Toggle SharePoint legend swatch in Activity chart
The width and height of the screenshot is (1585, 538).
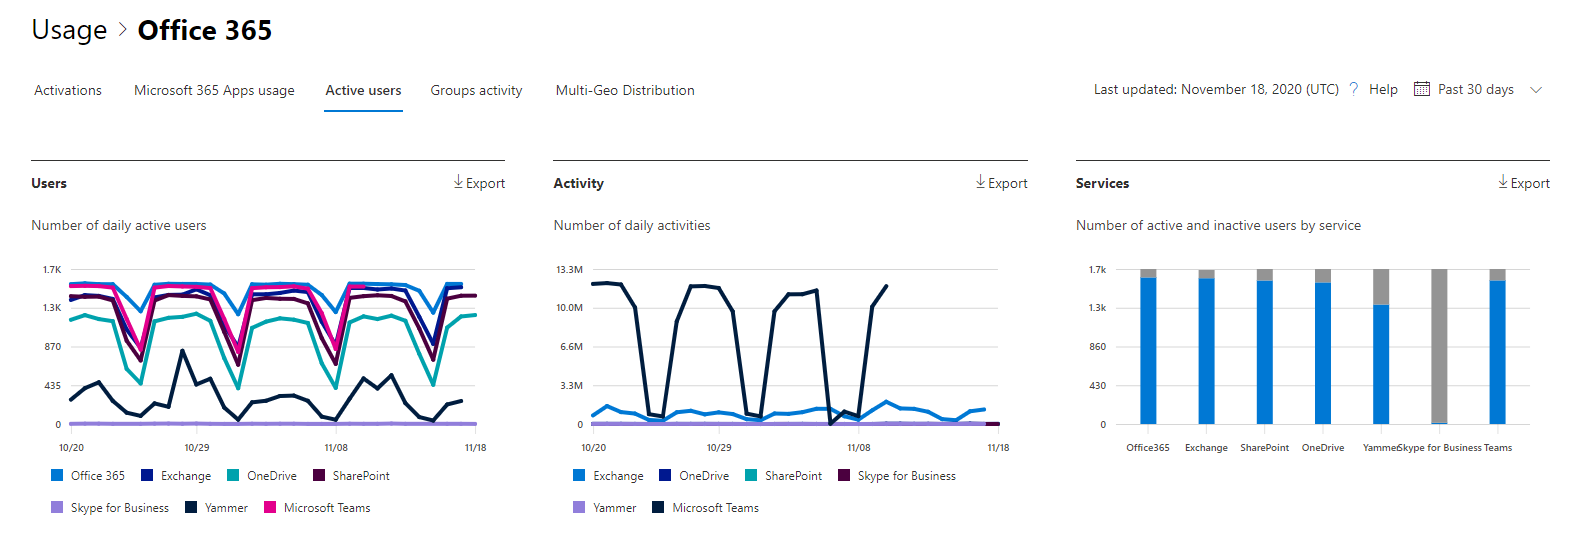[x=751, y=475]
